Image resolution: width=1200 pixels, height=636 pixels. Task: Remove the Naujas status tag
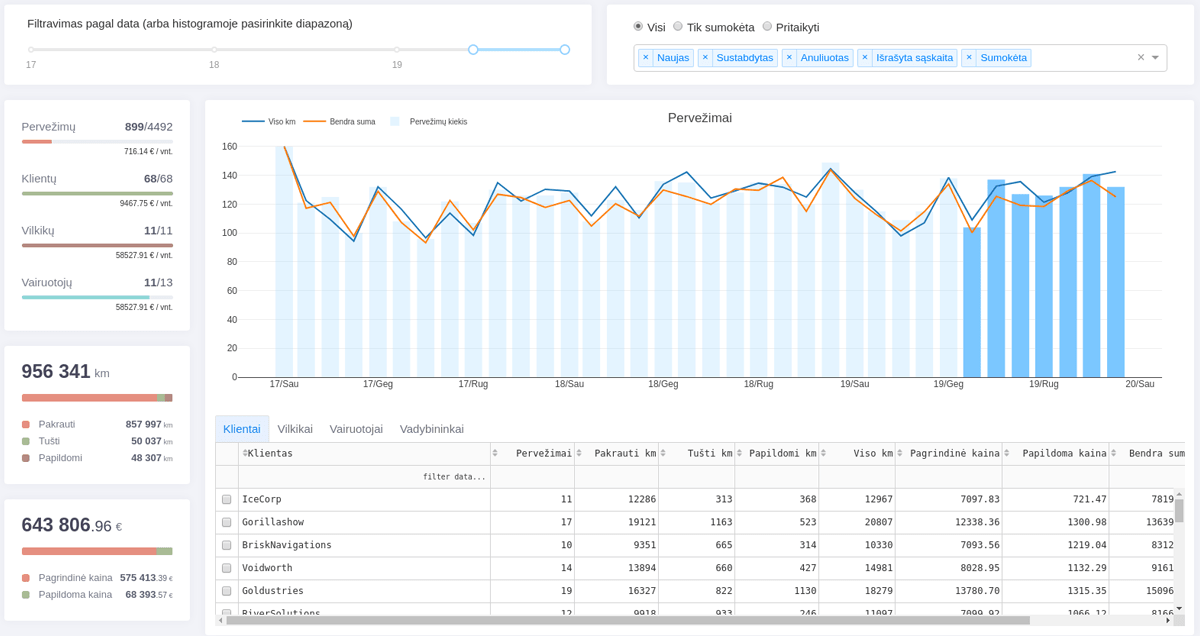pyautogui.click(x=645, y=58)
